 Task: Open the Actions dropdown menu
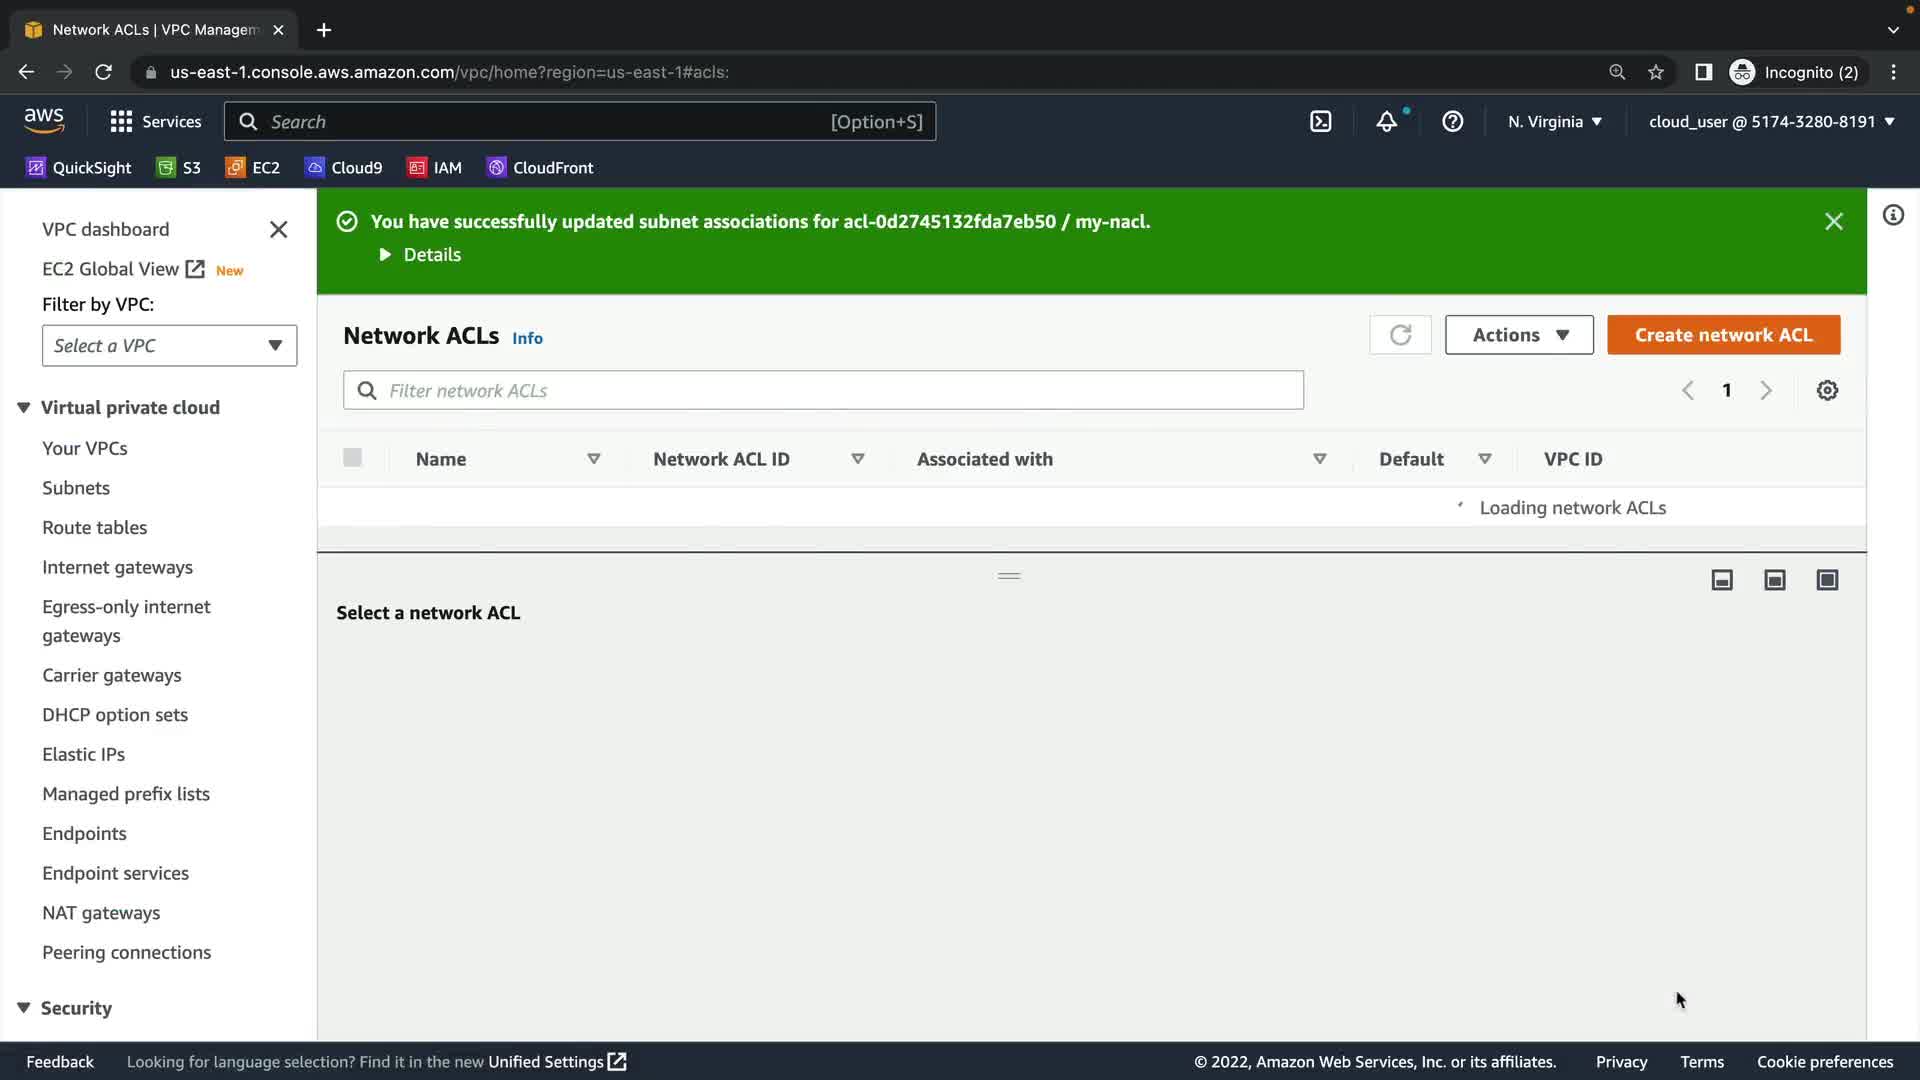tap(1519, 335)
